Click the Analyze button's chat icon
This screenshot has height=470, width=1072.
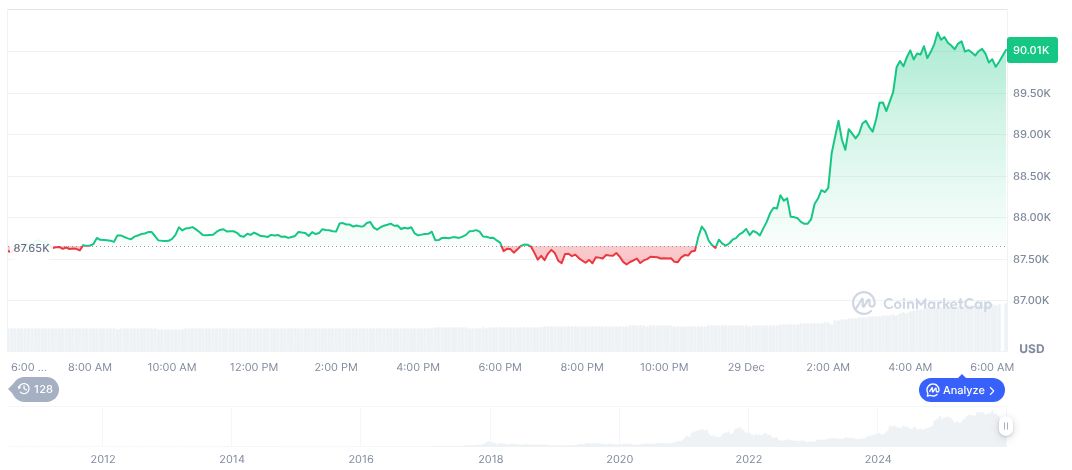[x=932, y=390]
